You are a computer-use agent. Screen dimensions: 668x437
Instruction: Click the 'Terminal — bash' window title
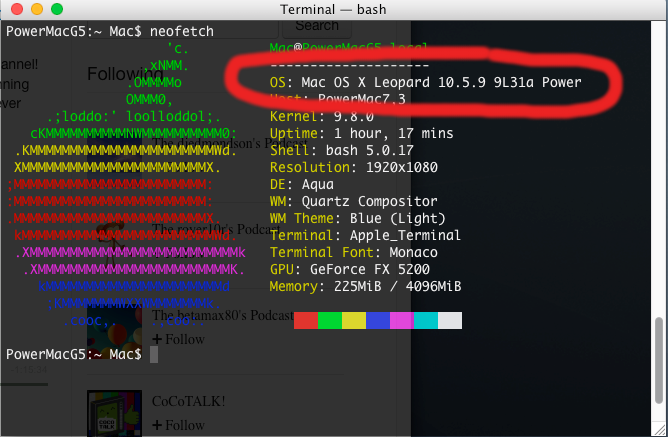333,9
